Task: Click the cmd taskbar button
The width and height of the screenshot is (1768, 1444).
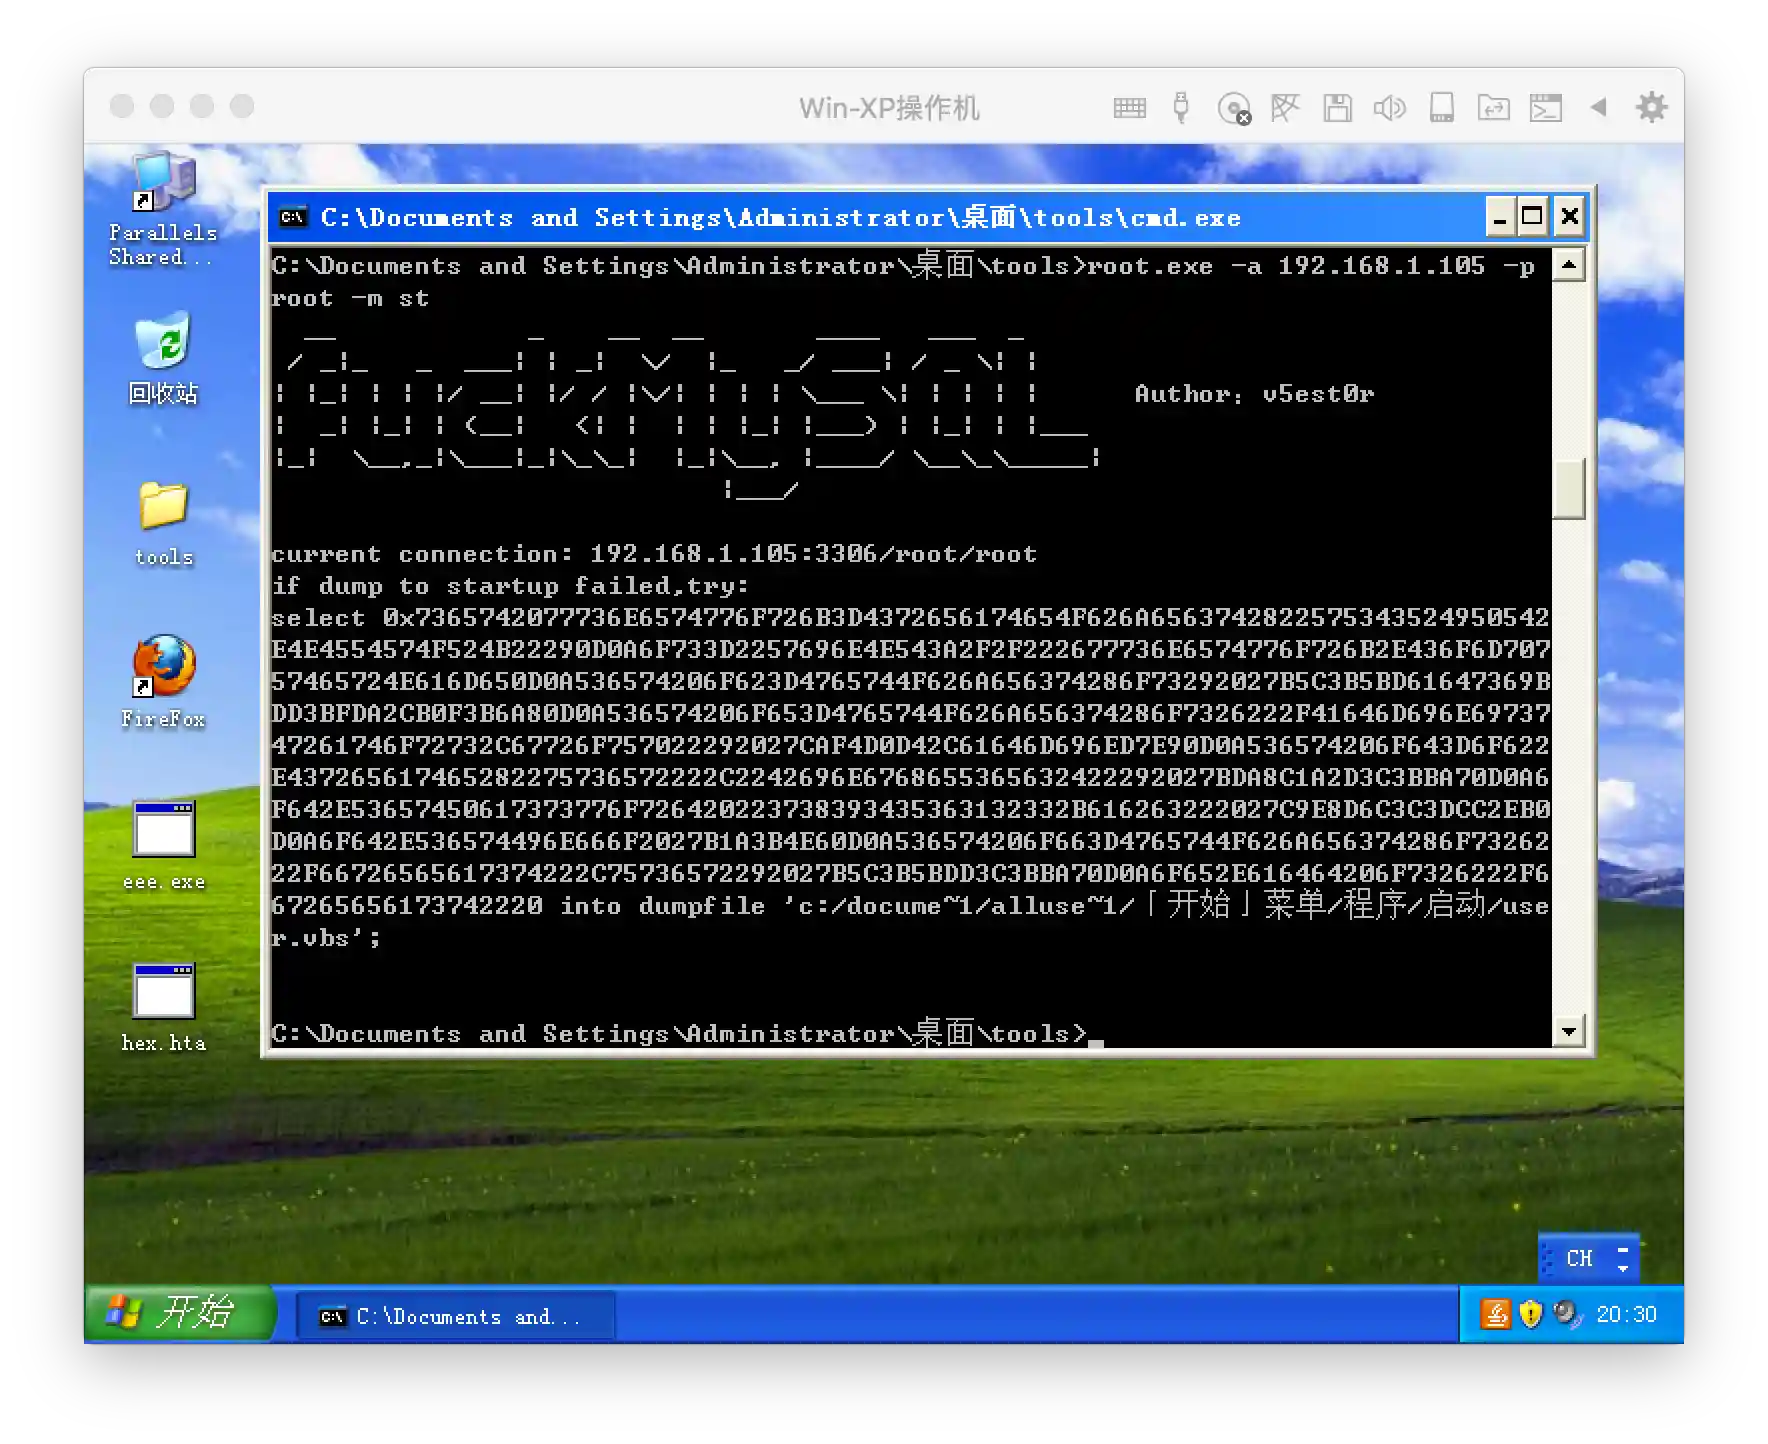Action: [456, 1316]
